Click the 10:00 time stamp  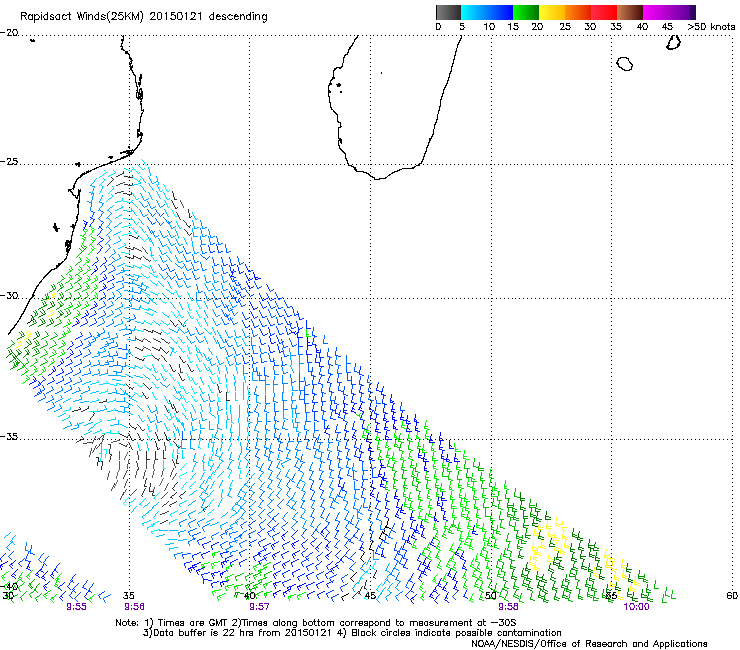click(636, 607)
